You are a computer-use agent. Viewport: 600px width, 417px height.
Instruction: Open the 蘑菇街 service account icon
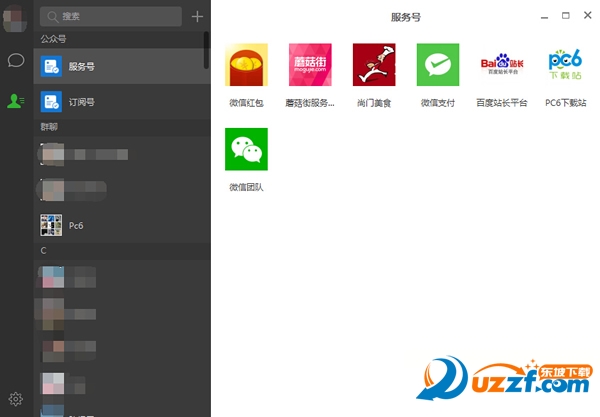310,65
